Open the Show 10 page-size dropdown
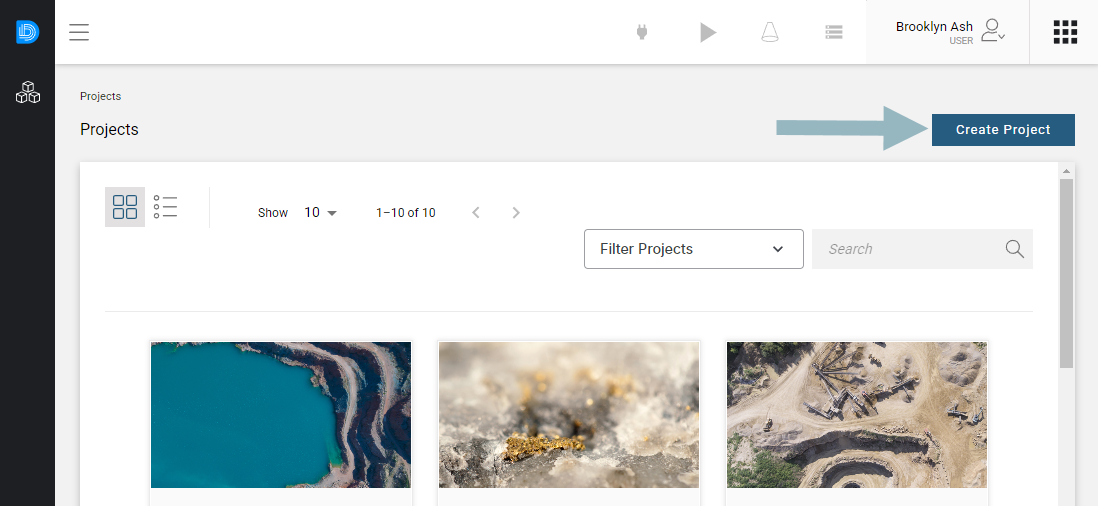Image resolution: width=1098 pixels, height=506 pixels. click(321, 213)
